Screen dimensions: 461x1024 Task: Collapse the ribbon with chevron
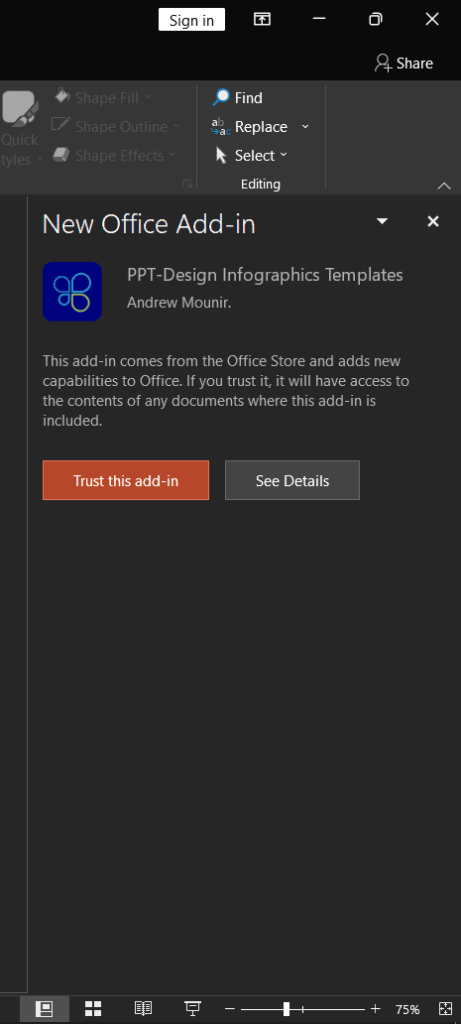pos(444,186)
